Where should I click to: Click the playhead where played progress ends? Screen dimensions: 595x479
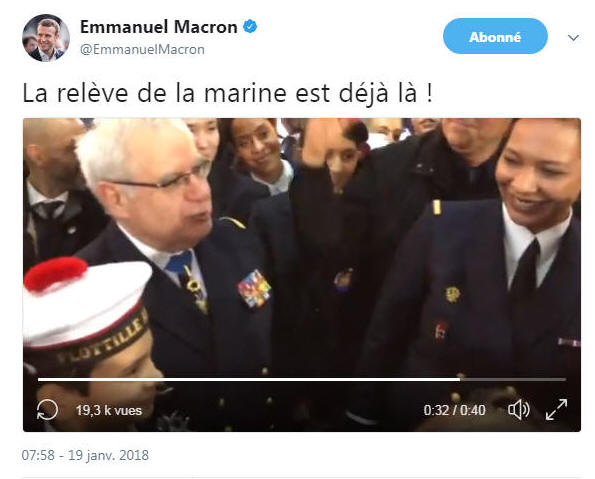(460, 379)
